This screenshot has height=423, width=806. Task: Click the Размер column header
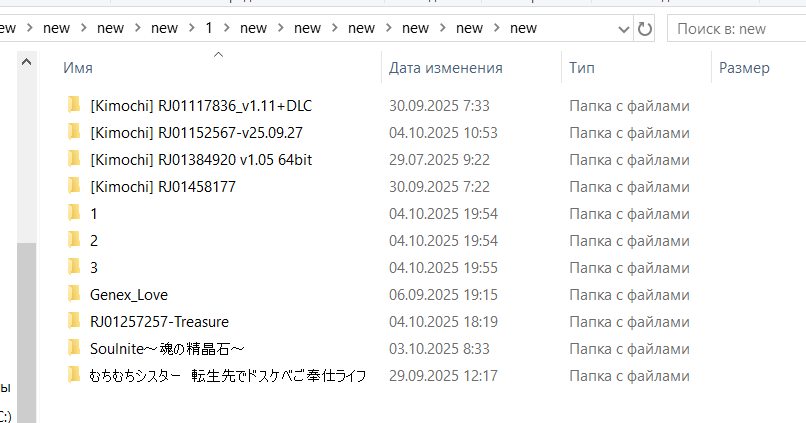pos(744,68)
